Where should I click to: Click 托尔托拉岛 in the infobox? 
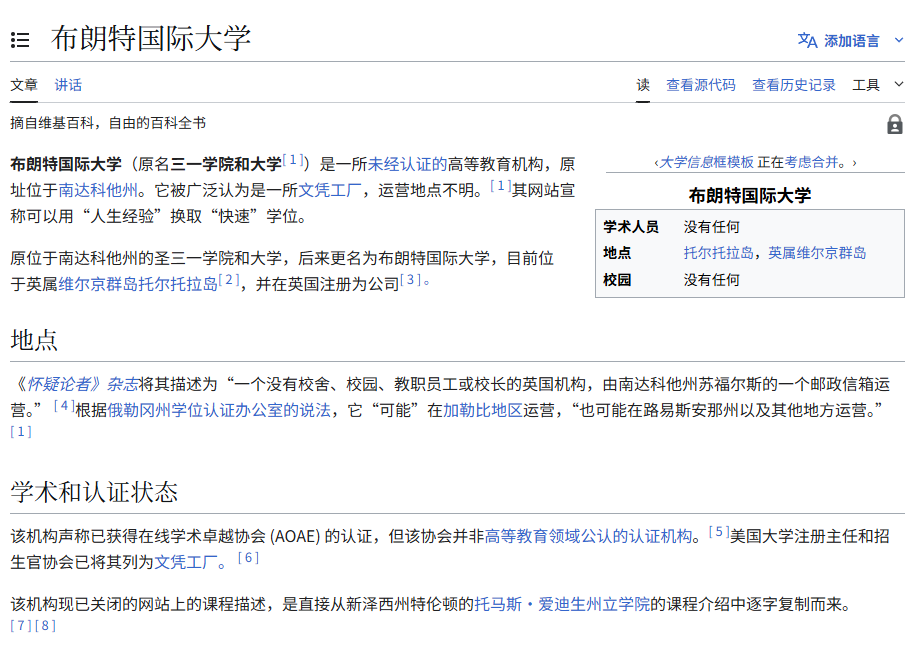[x=720, y=253]
